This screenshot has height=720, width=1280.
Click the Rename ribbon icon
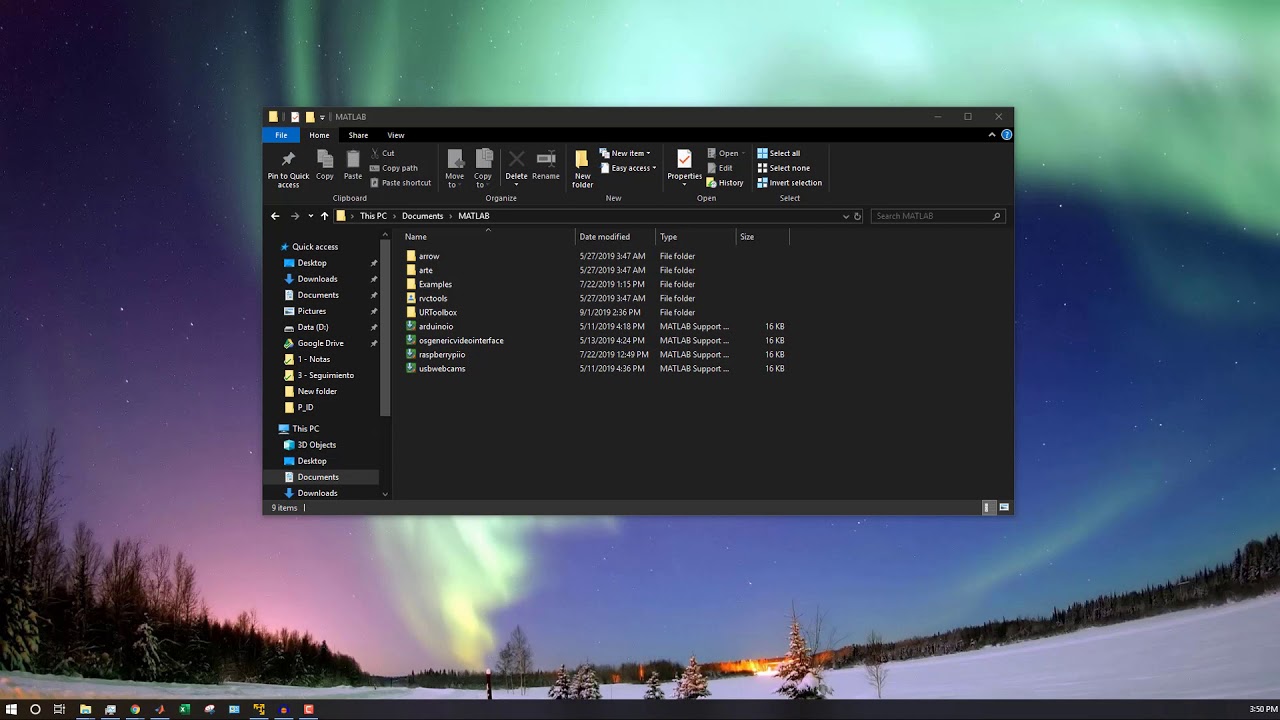(546, 159)
